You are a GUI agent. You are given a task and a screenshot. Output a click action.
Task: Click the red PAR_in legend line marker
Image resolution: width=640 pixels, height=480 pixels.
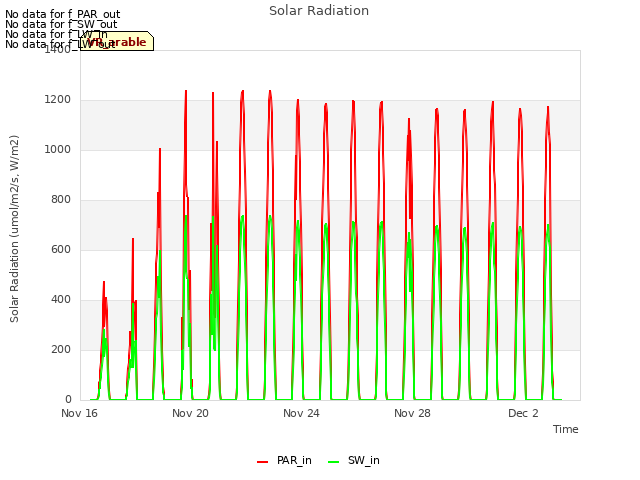point(262,462)
